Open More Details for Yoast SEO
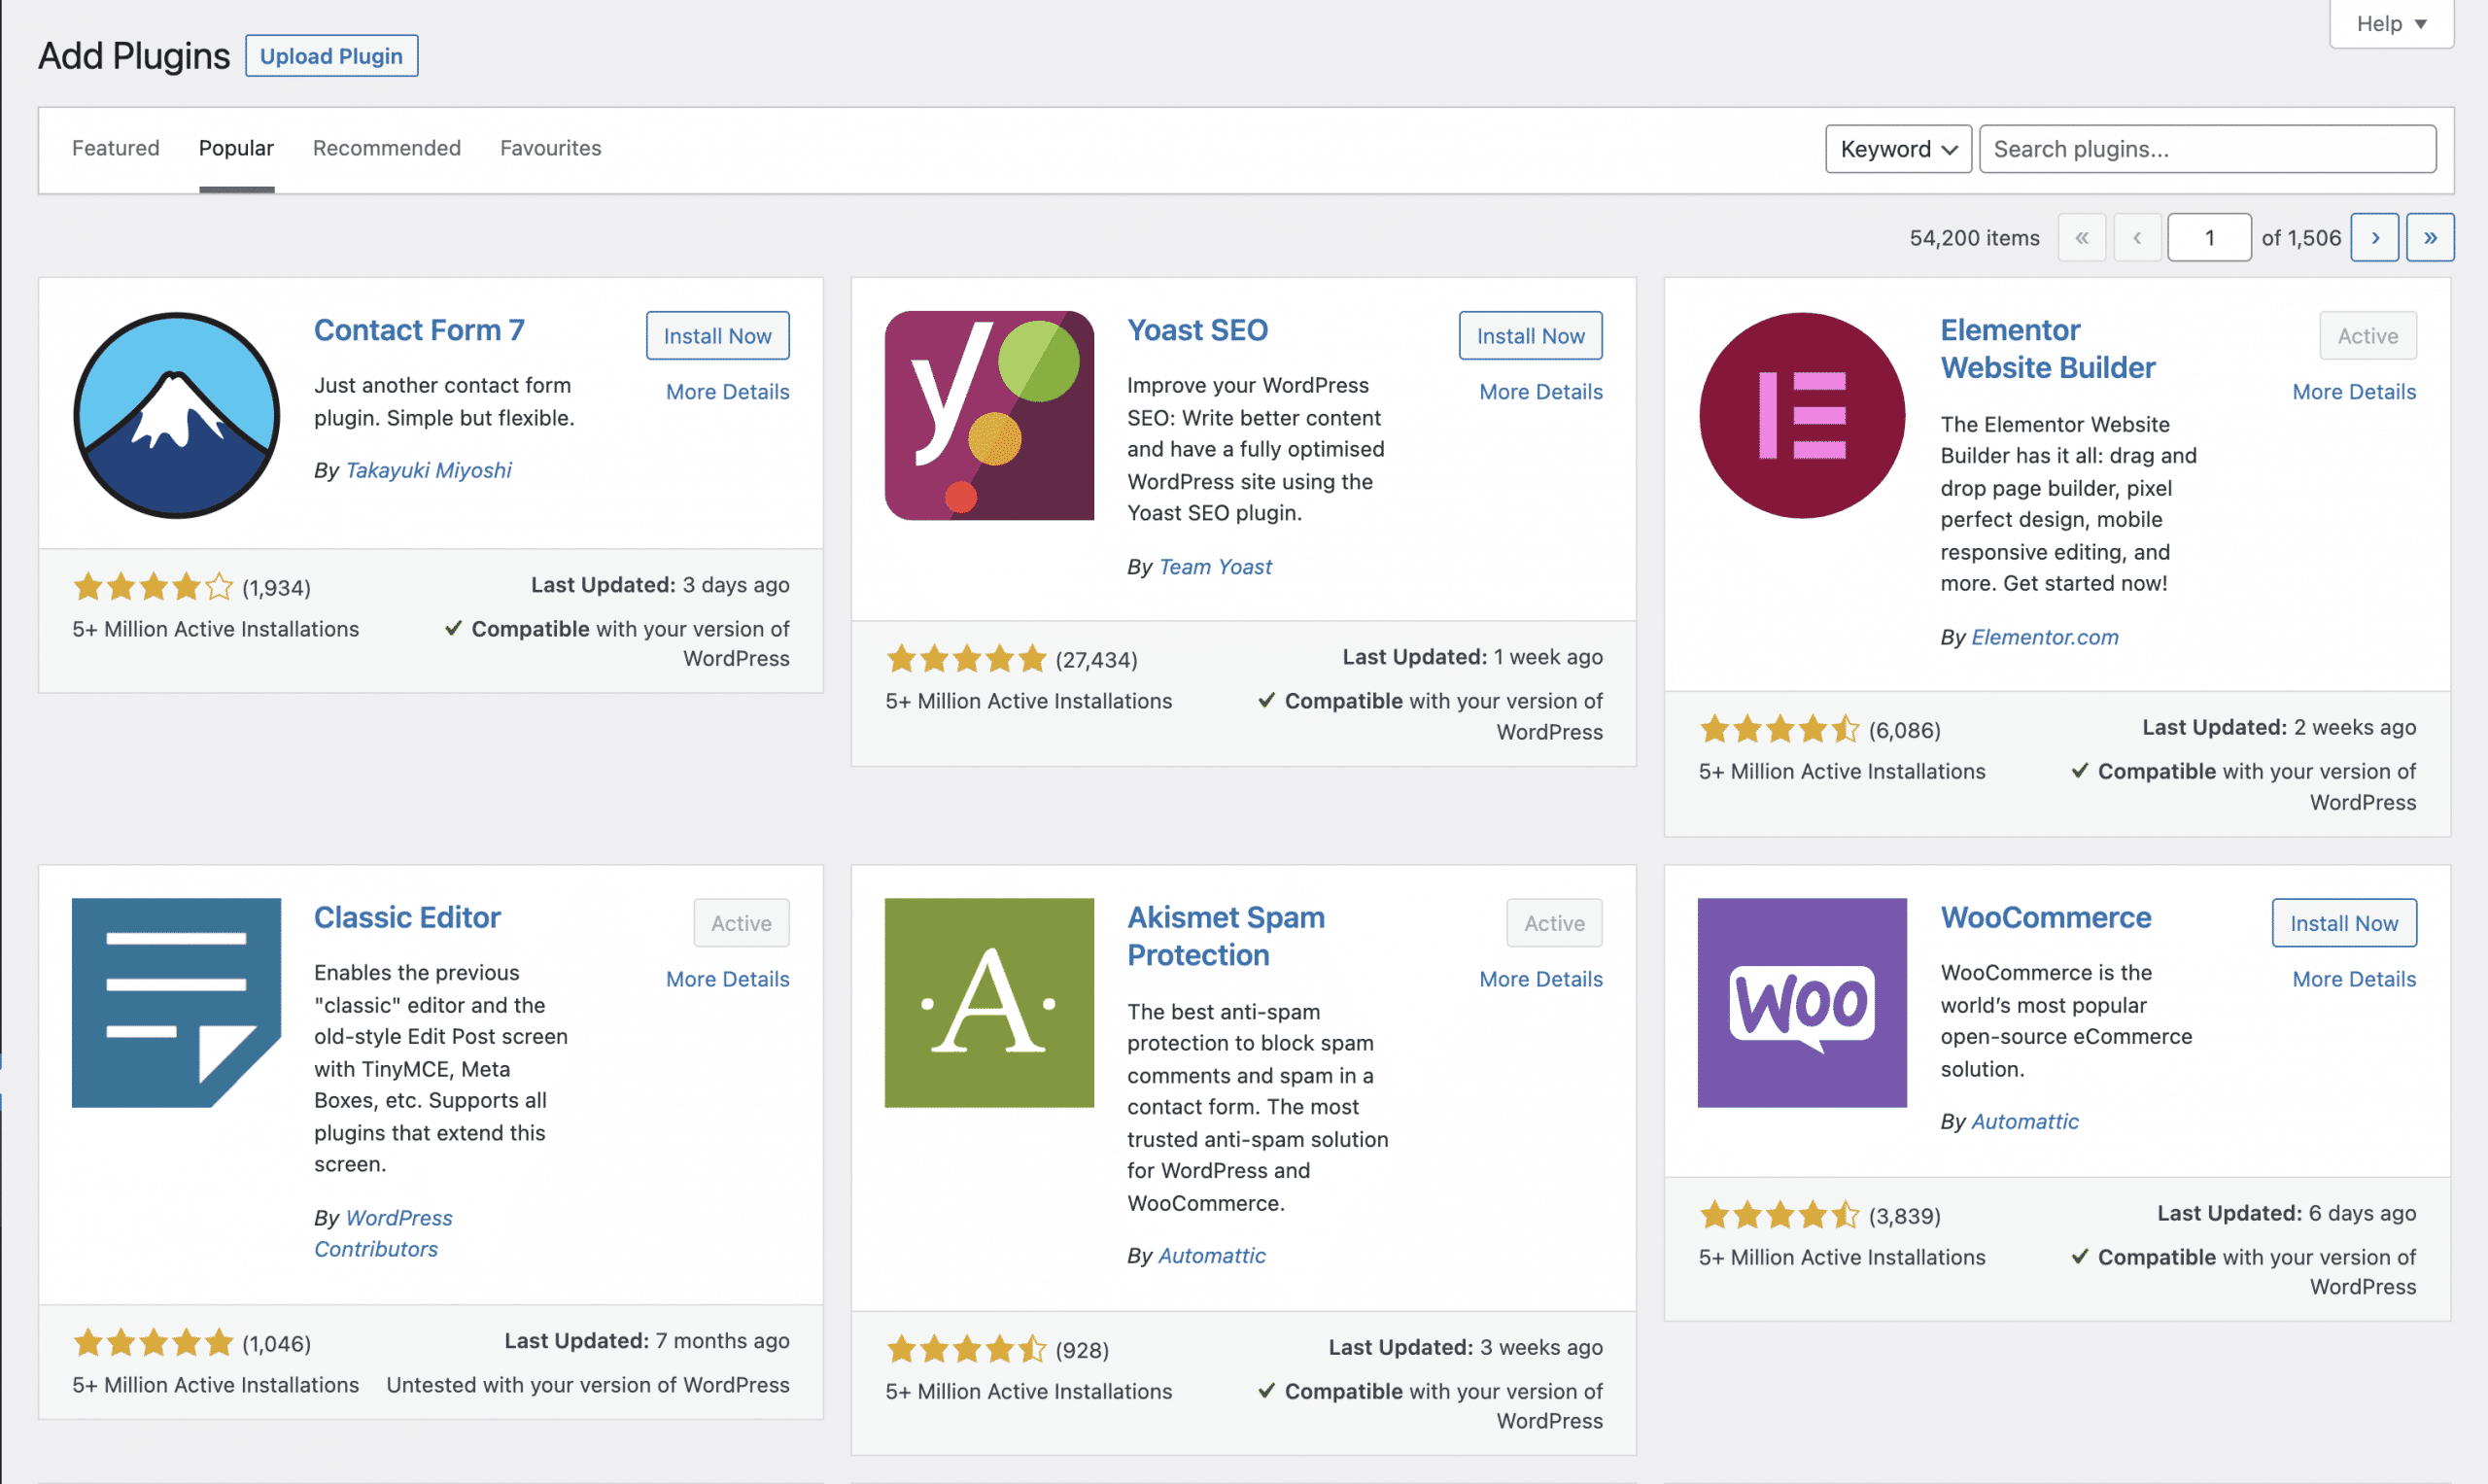Viewport: 2488px width, 1484px height. [x=1540, y=392]
